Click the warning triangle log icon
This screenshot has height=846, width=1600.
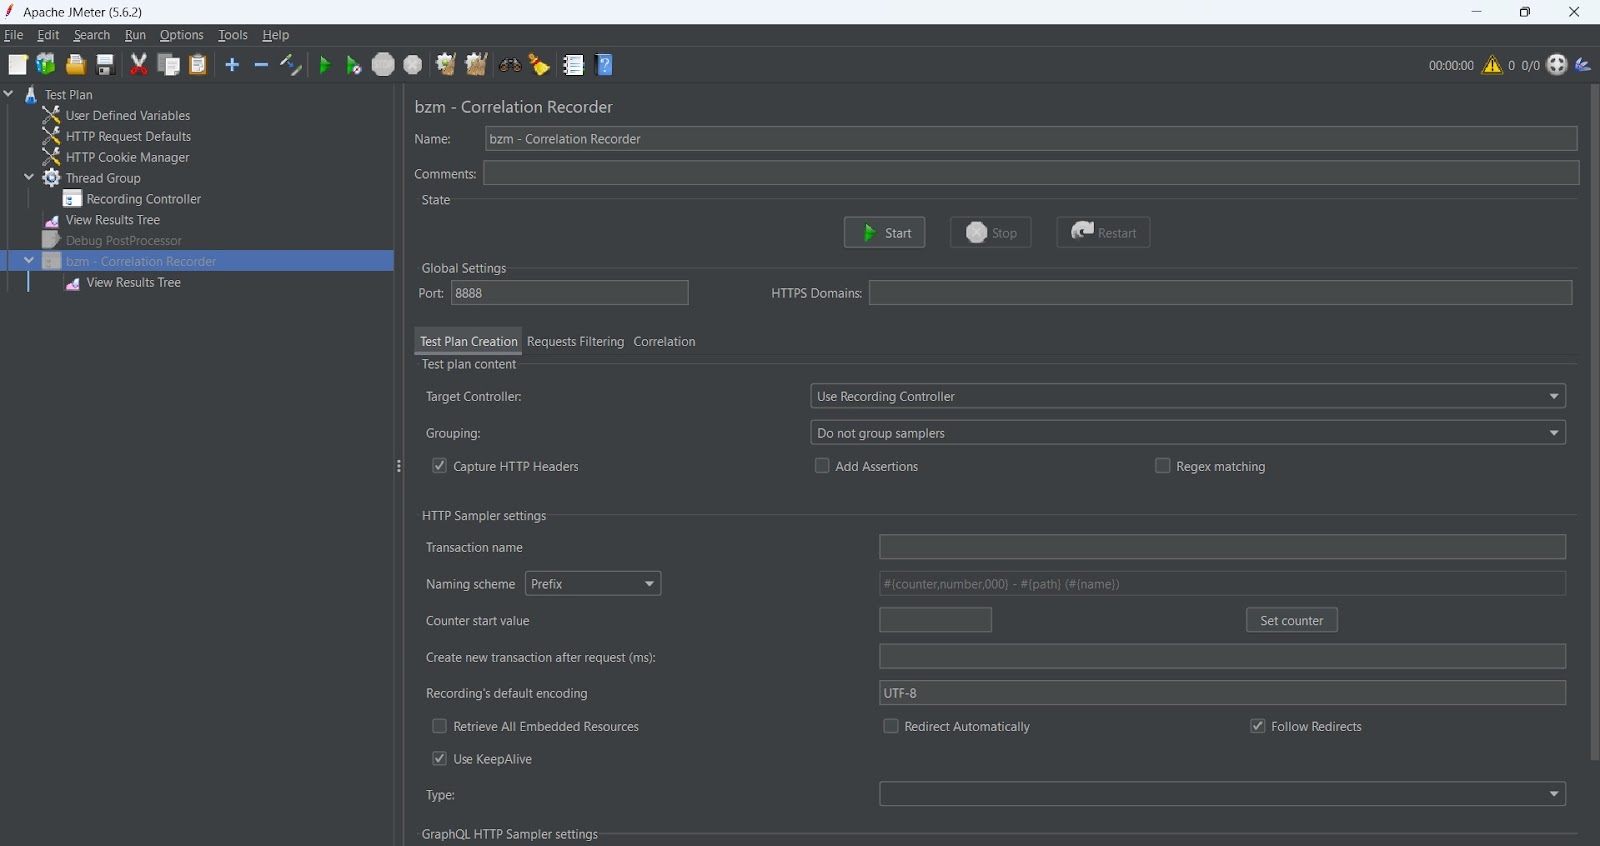tap(1492, 65)
